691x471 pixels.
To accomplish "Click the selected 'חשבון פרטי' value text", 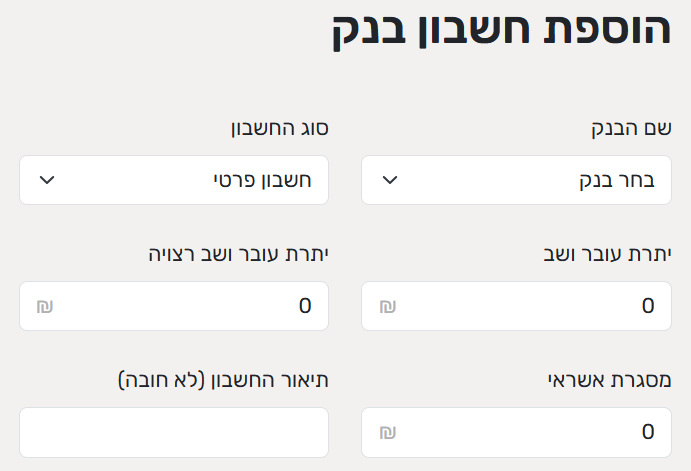I will click(x=263, y=181).
